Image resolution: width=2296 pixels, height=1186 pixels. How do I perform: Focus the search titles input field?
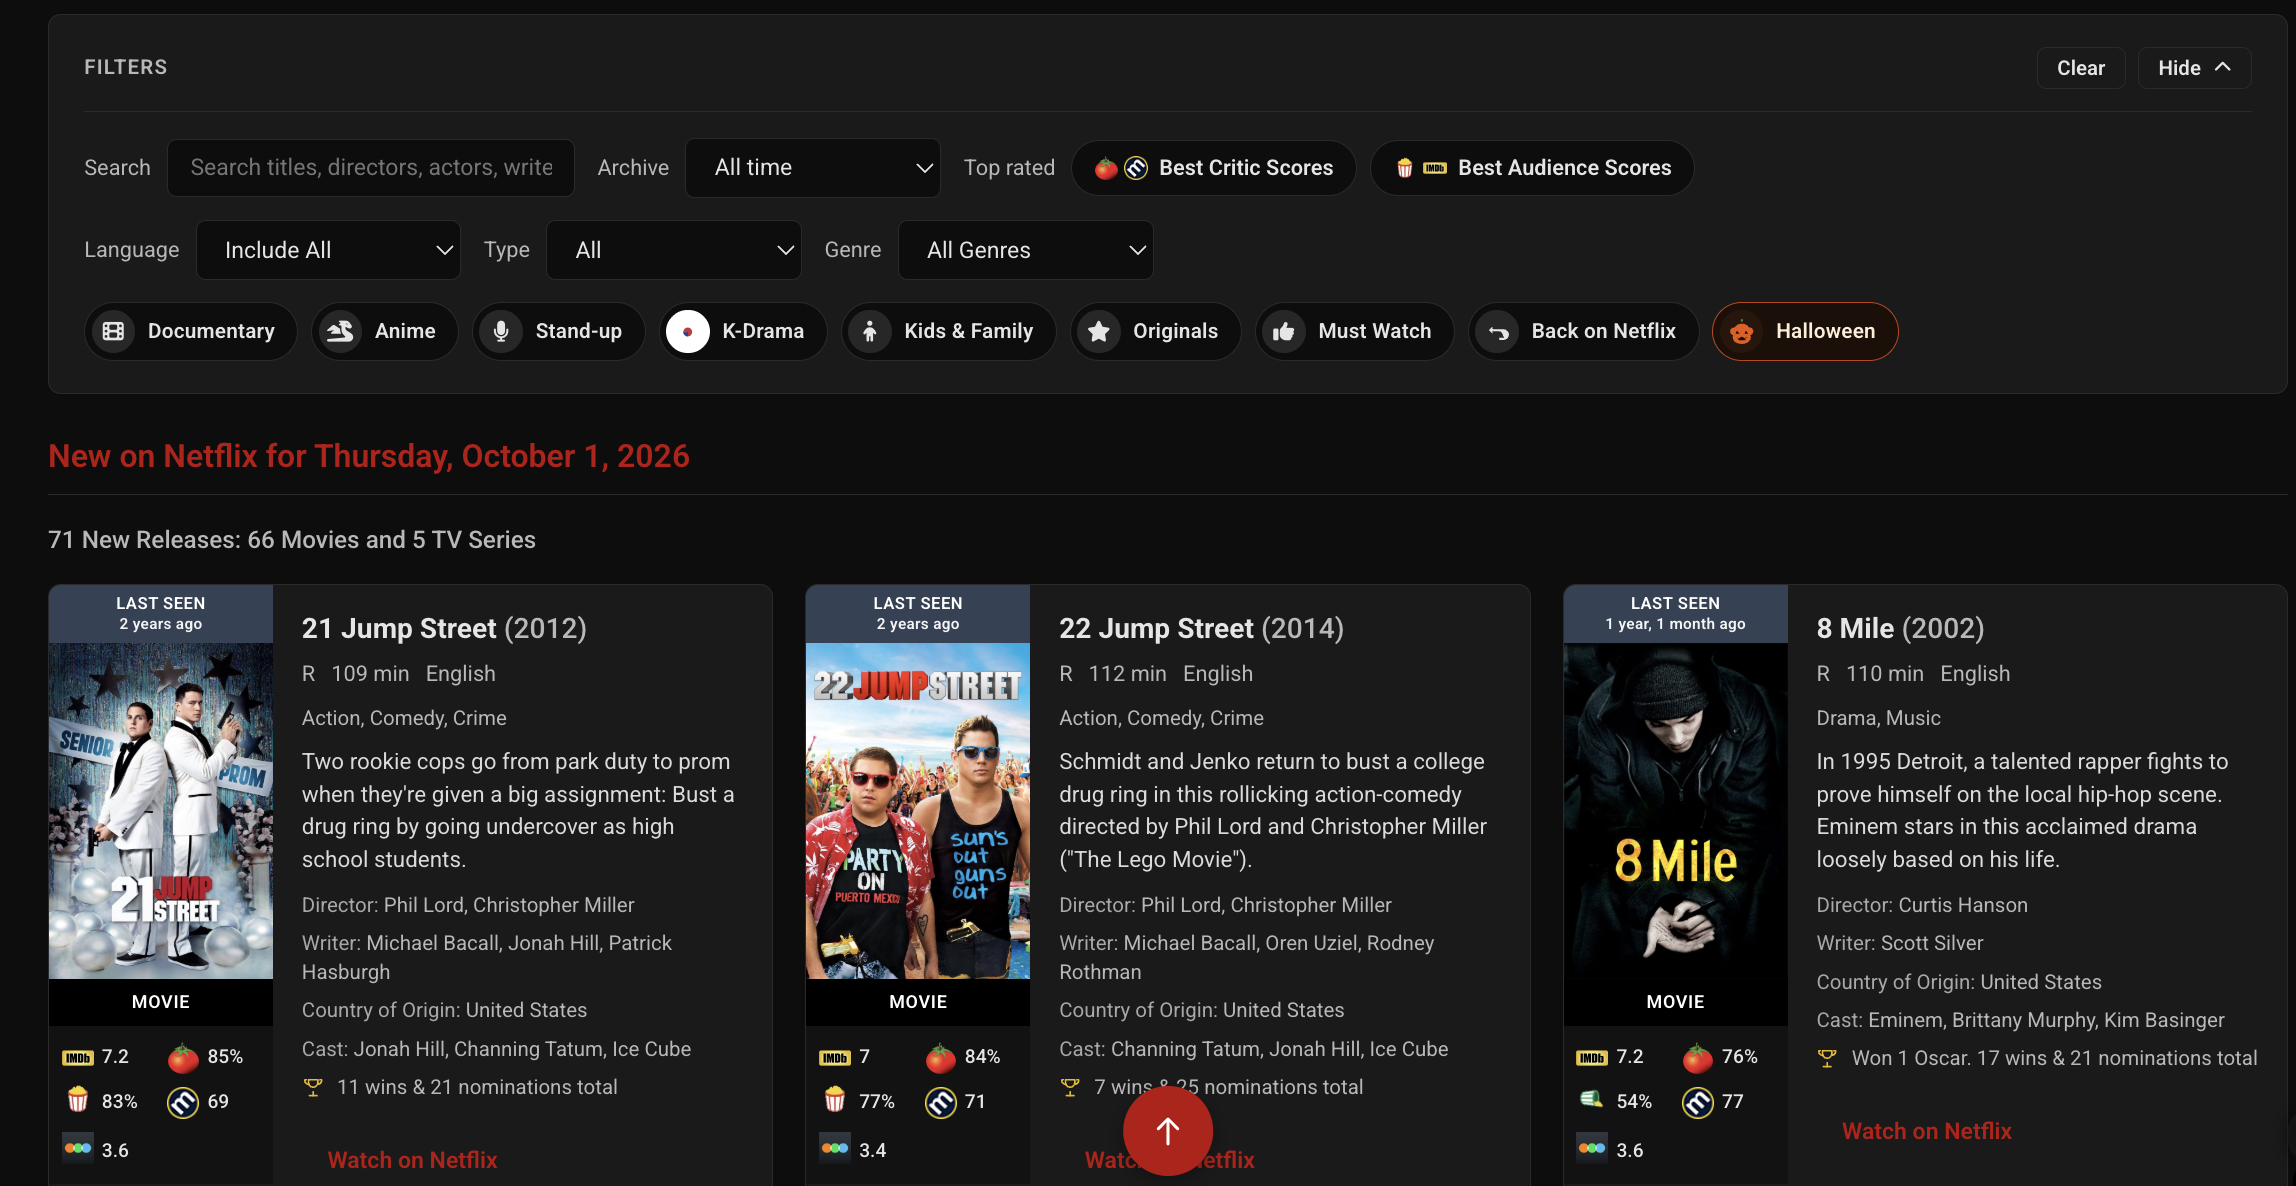[x=371, y=168]
